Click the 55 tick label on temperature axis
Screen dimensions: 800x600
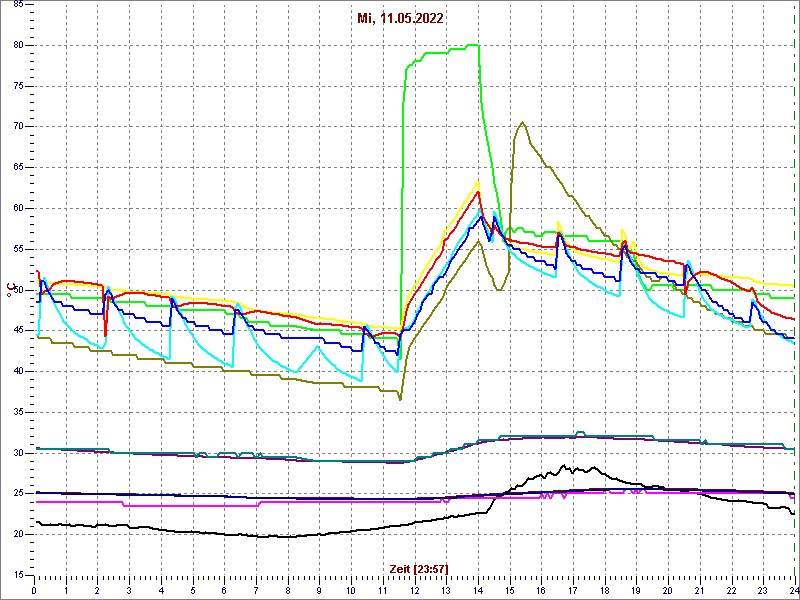[x=17, y=249]
